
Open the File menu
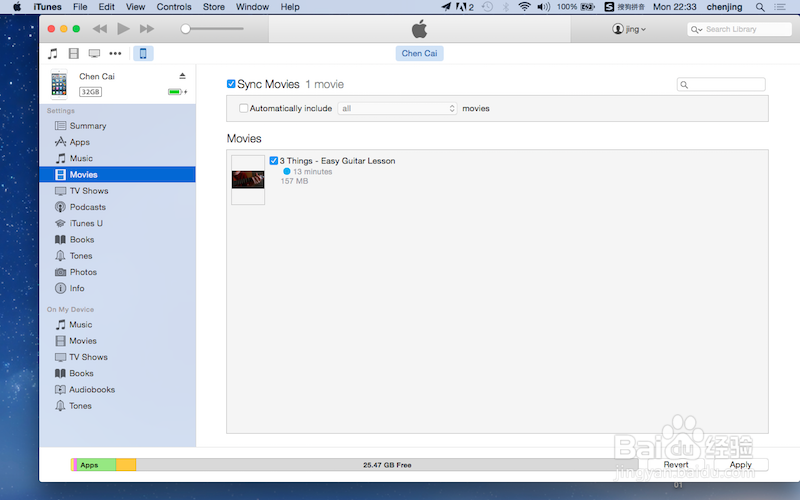[80, 7]
